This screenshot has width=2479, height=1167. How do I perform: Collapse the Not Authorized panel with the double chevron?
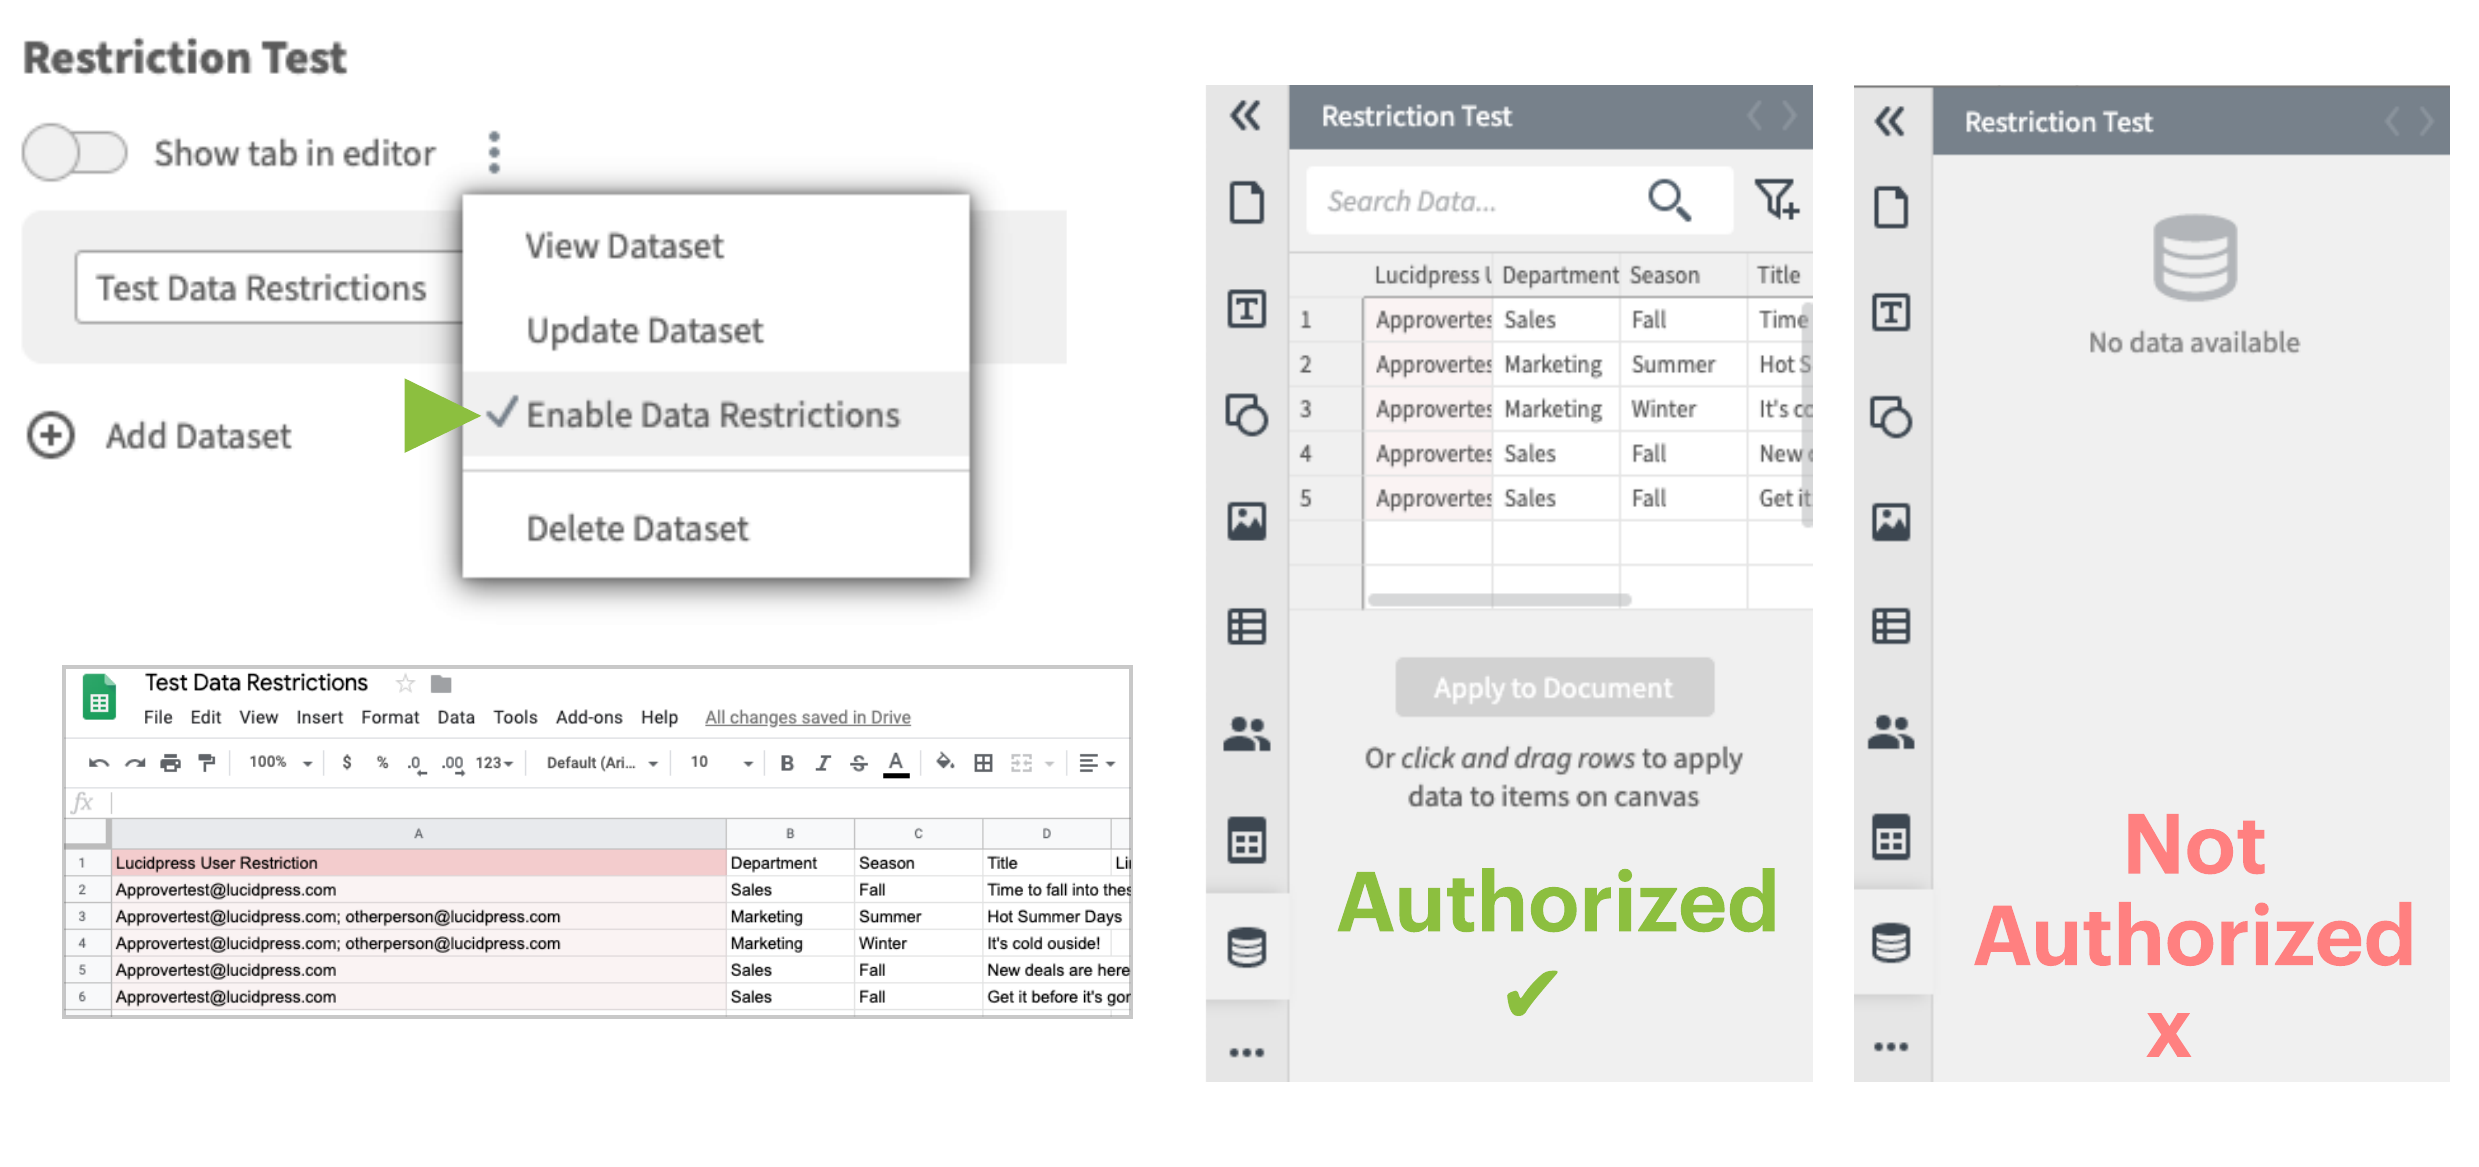click(x=1889, y=122)
